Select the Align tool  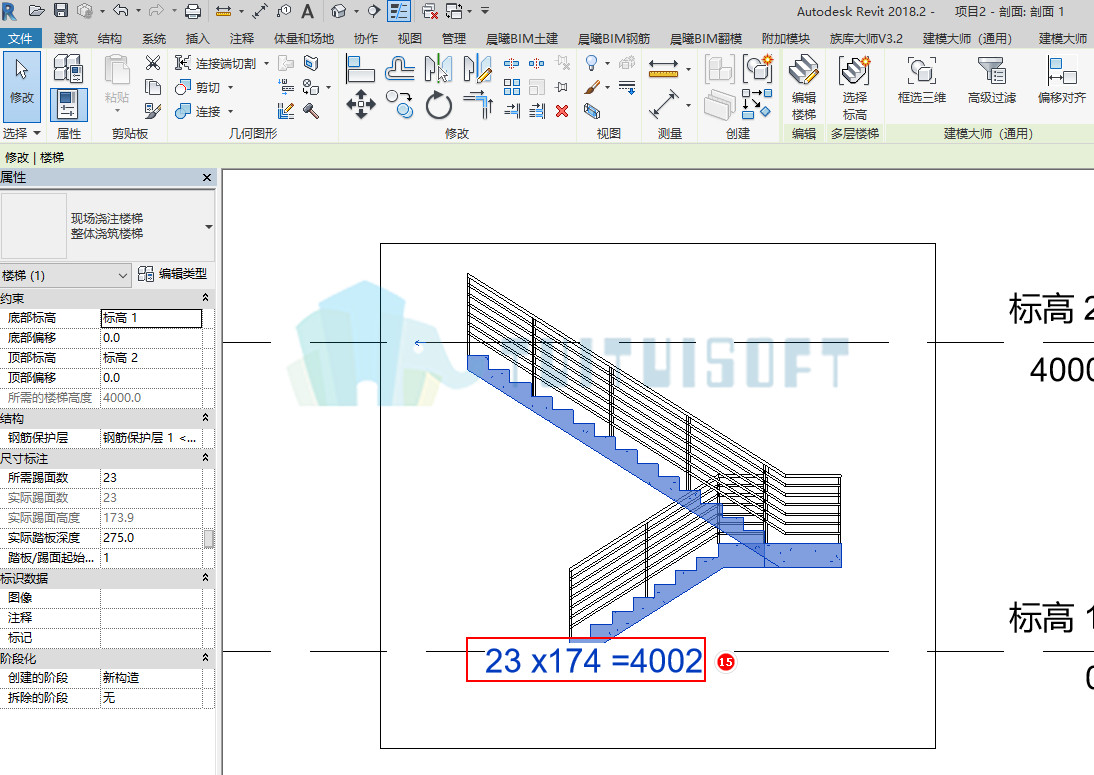tap(361, 69)
